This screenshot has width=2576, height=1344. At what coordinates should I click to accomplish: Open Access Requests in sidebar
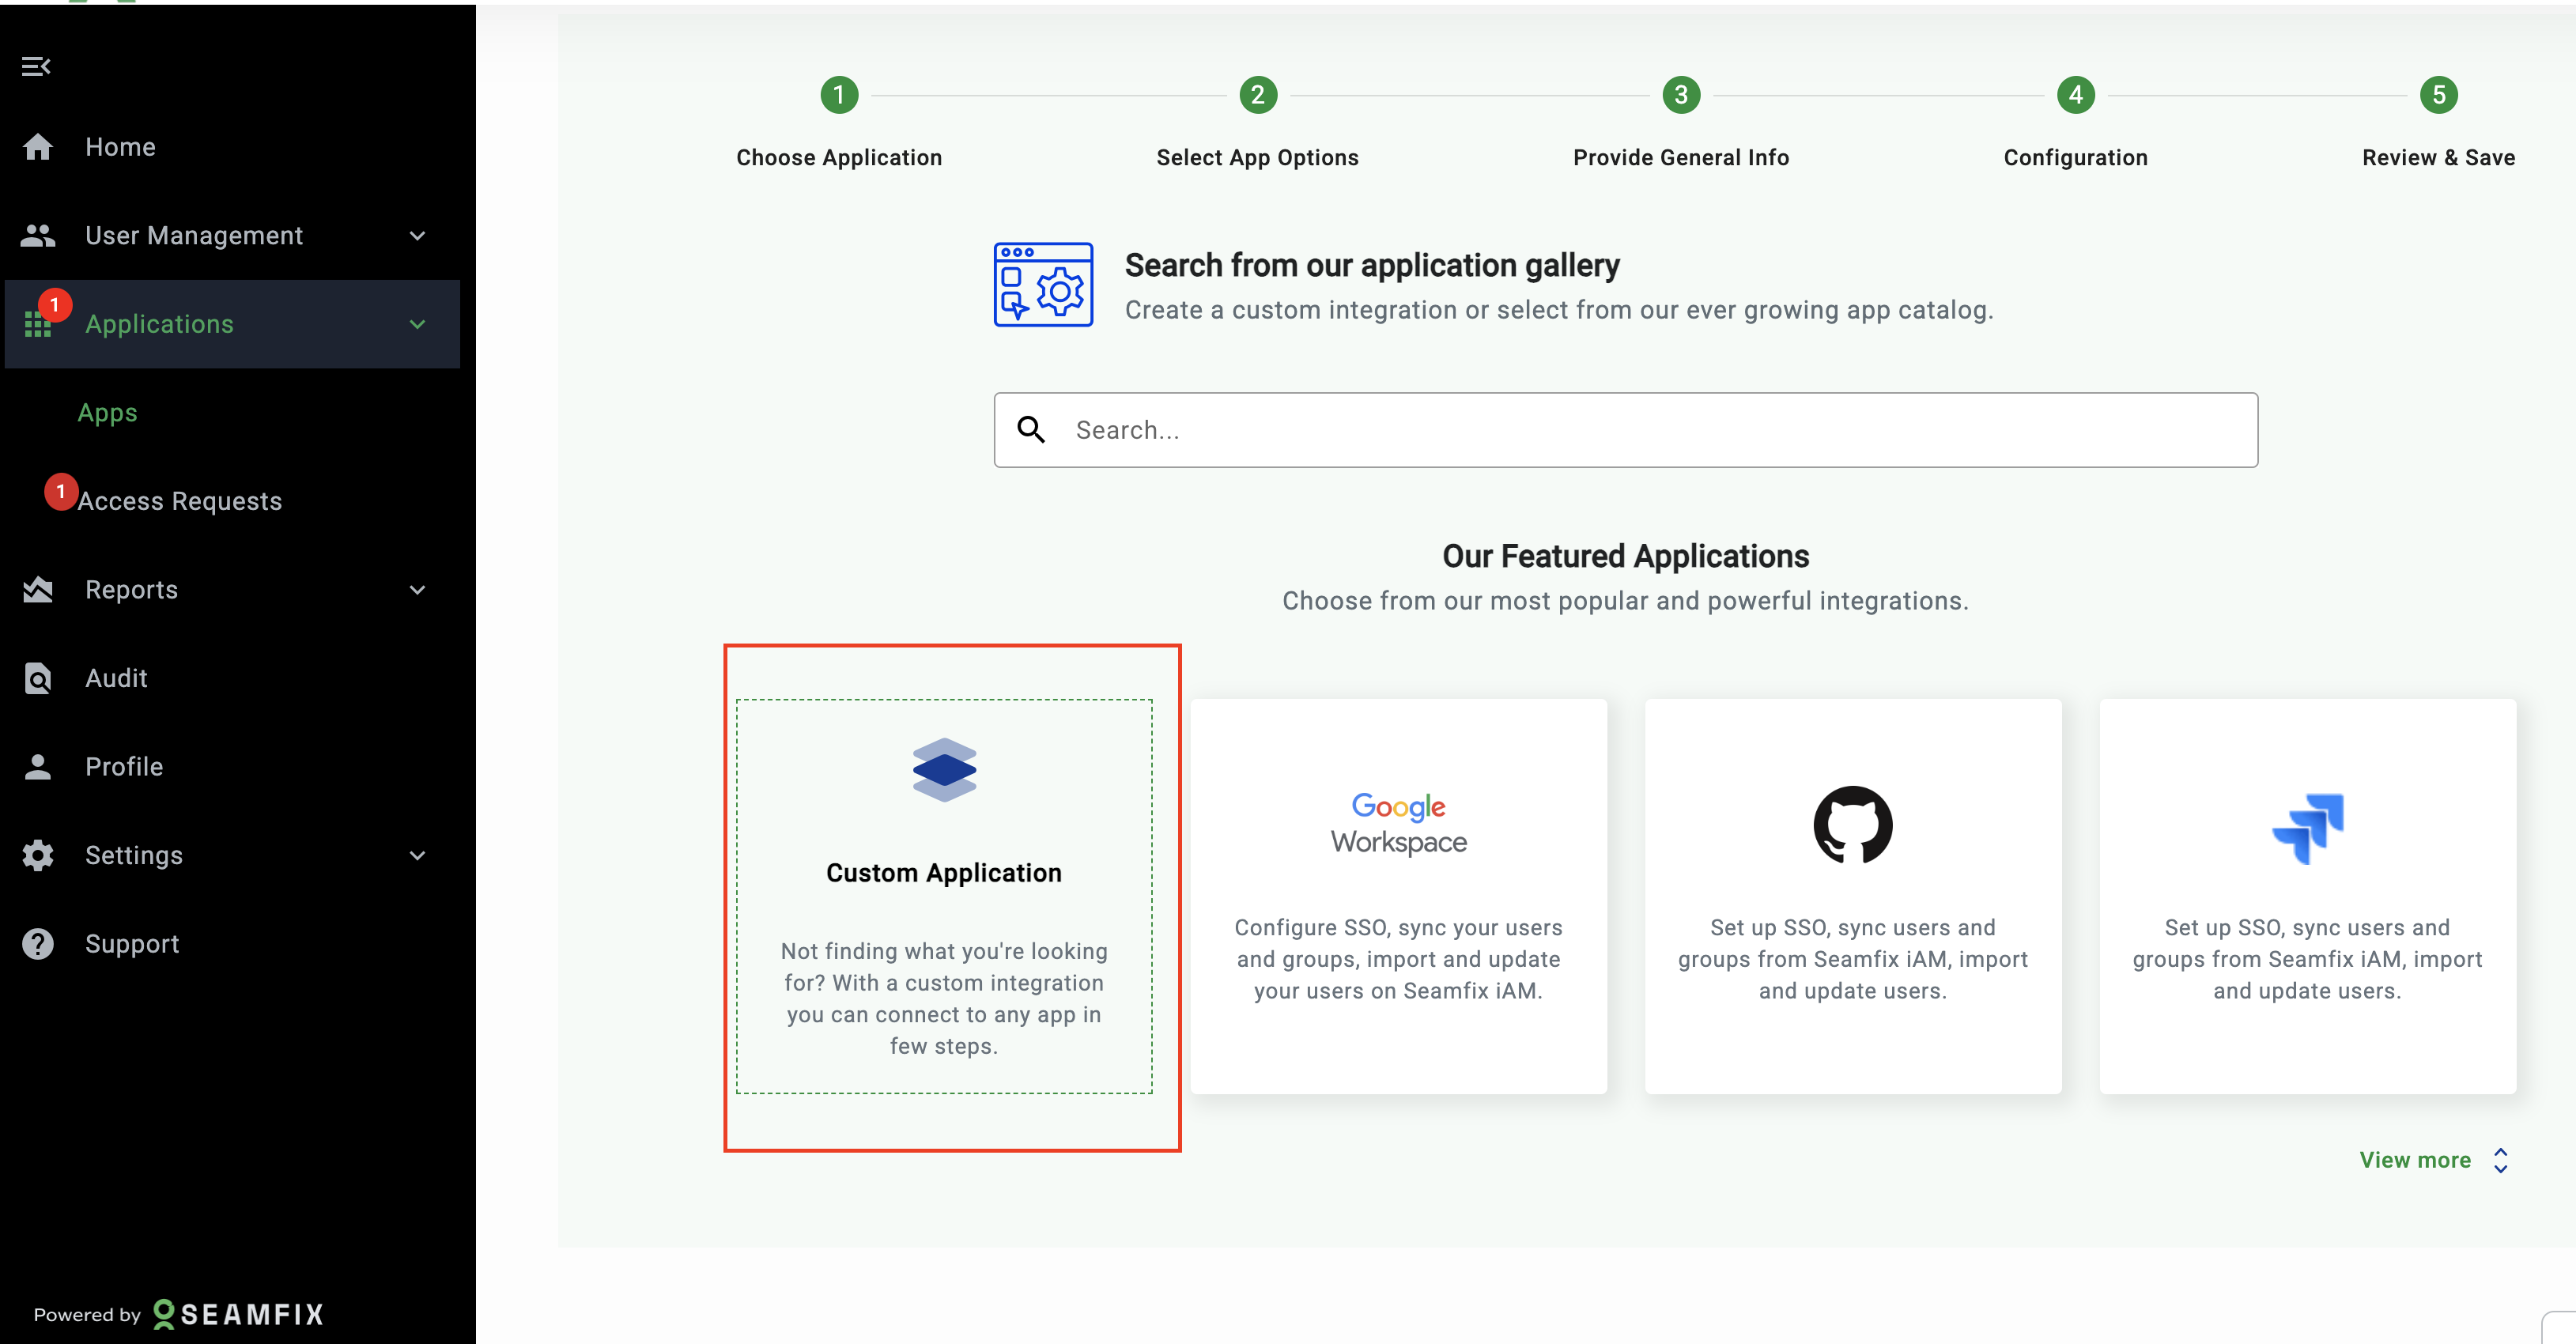click(x=180, y=501)
